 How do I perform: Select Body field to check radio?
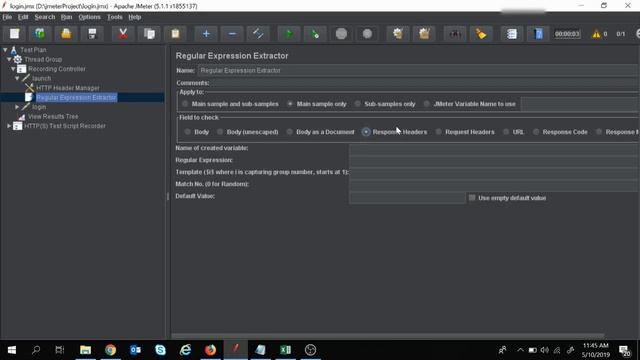tap(187, 132)
